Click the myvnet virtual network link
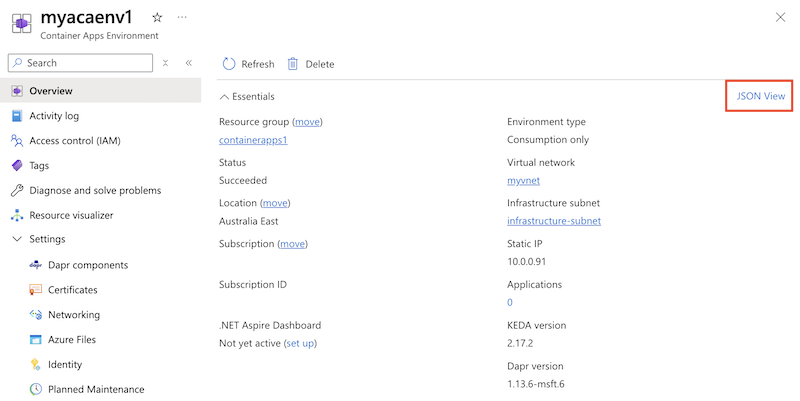Screen dimensions: 800x401 526,181
